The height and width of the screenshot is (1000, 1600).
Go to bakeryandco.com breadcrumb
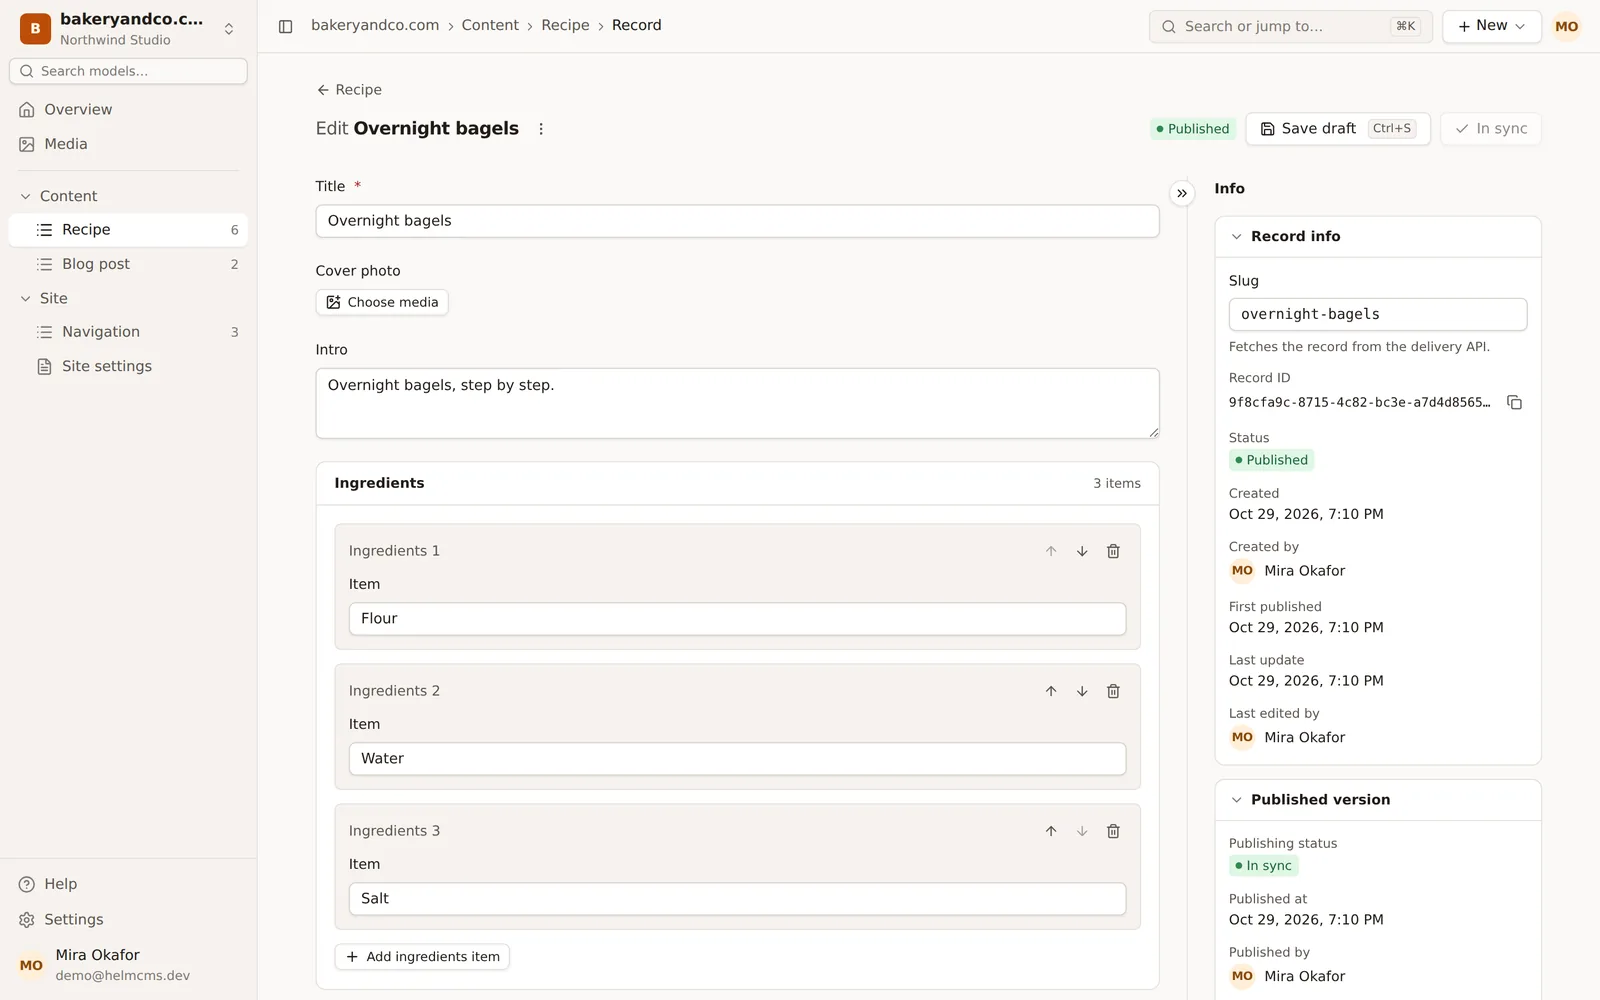pos(375,25)
